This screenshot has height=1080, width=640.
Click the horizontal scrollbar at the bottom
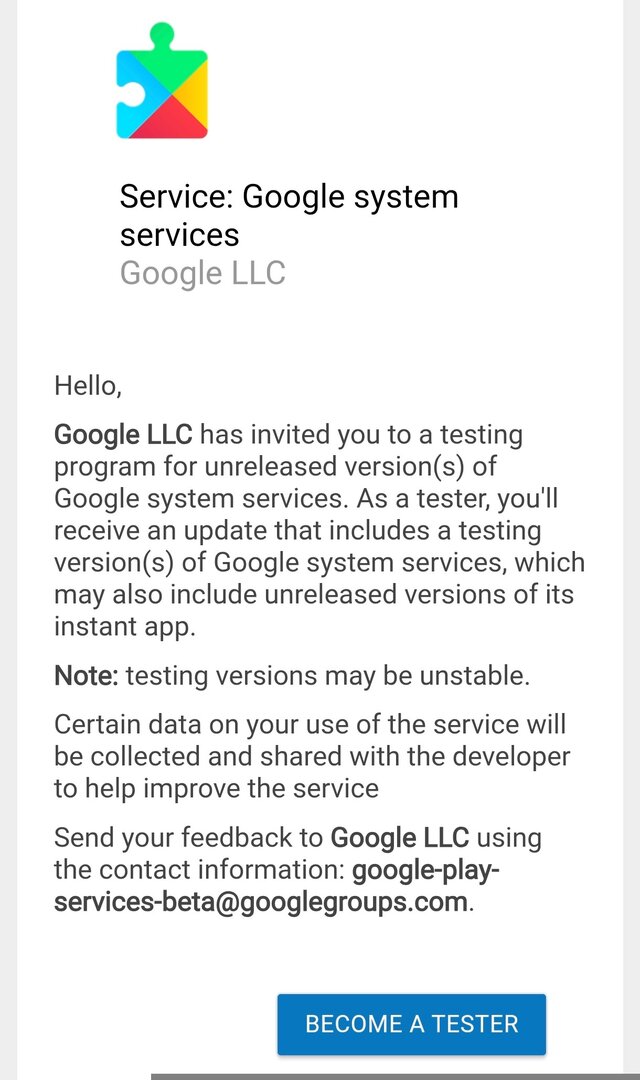coord(394,1076)
